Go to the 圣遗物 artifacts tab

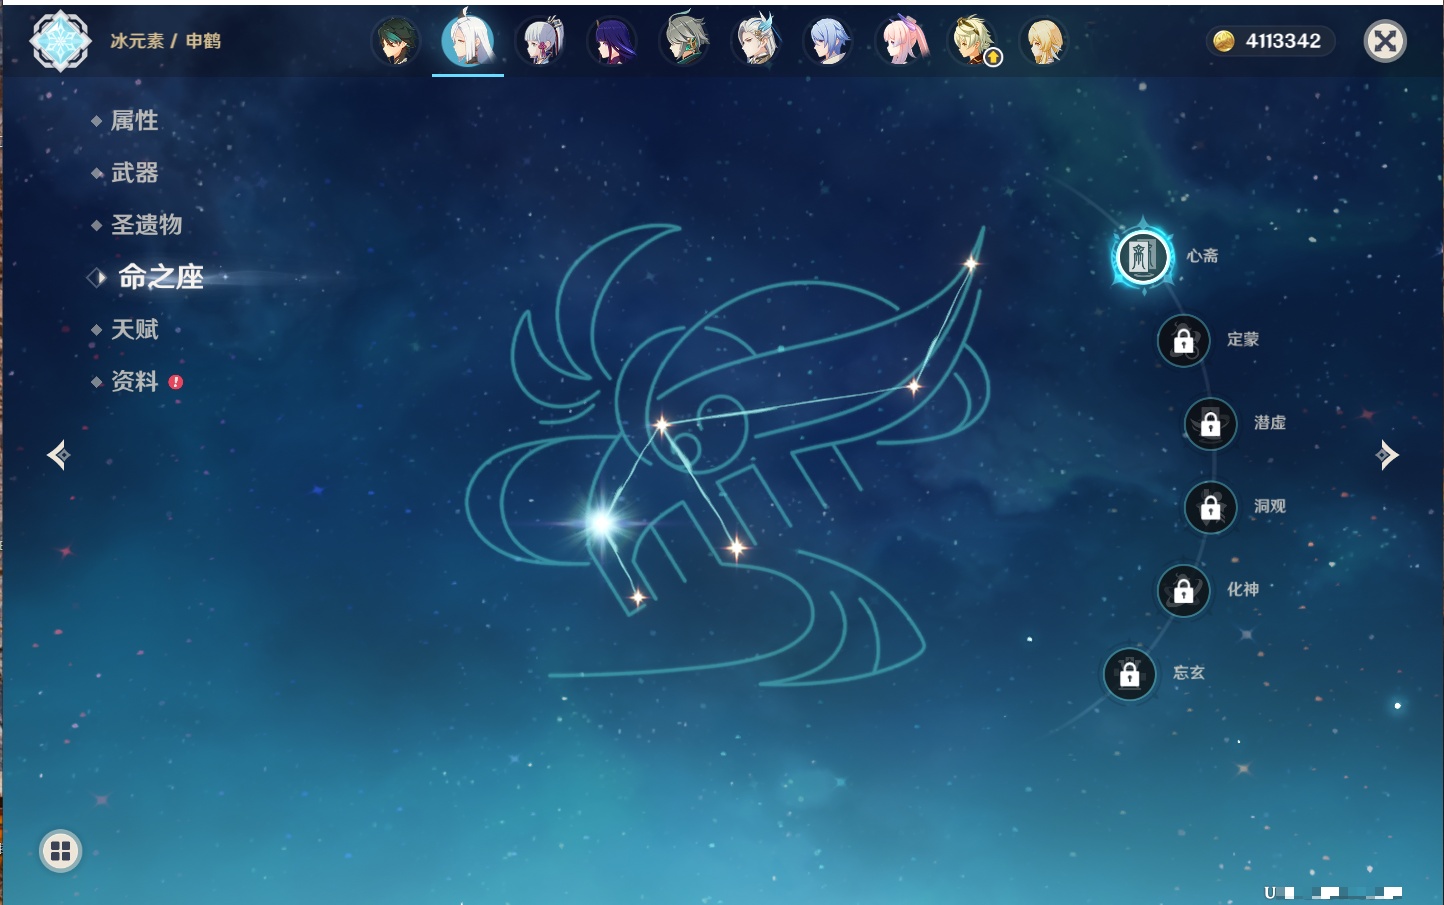(x=146, y=225)
